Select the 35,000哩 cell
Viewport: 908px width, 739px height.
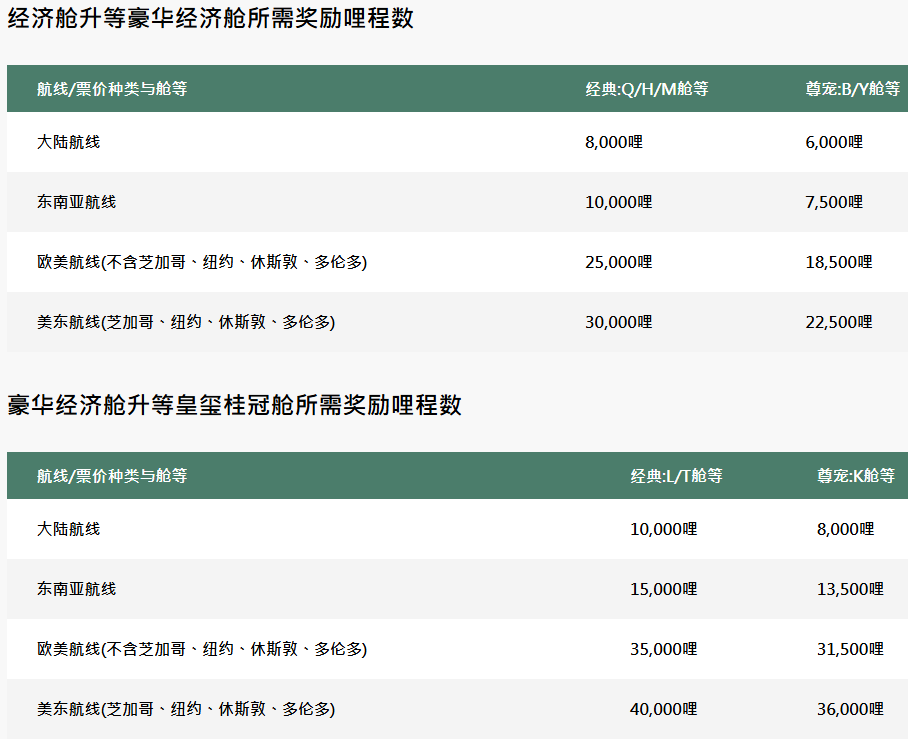click(x=663, y=649)
